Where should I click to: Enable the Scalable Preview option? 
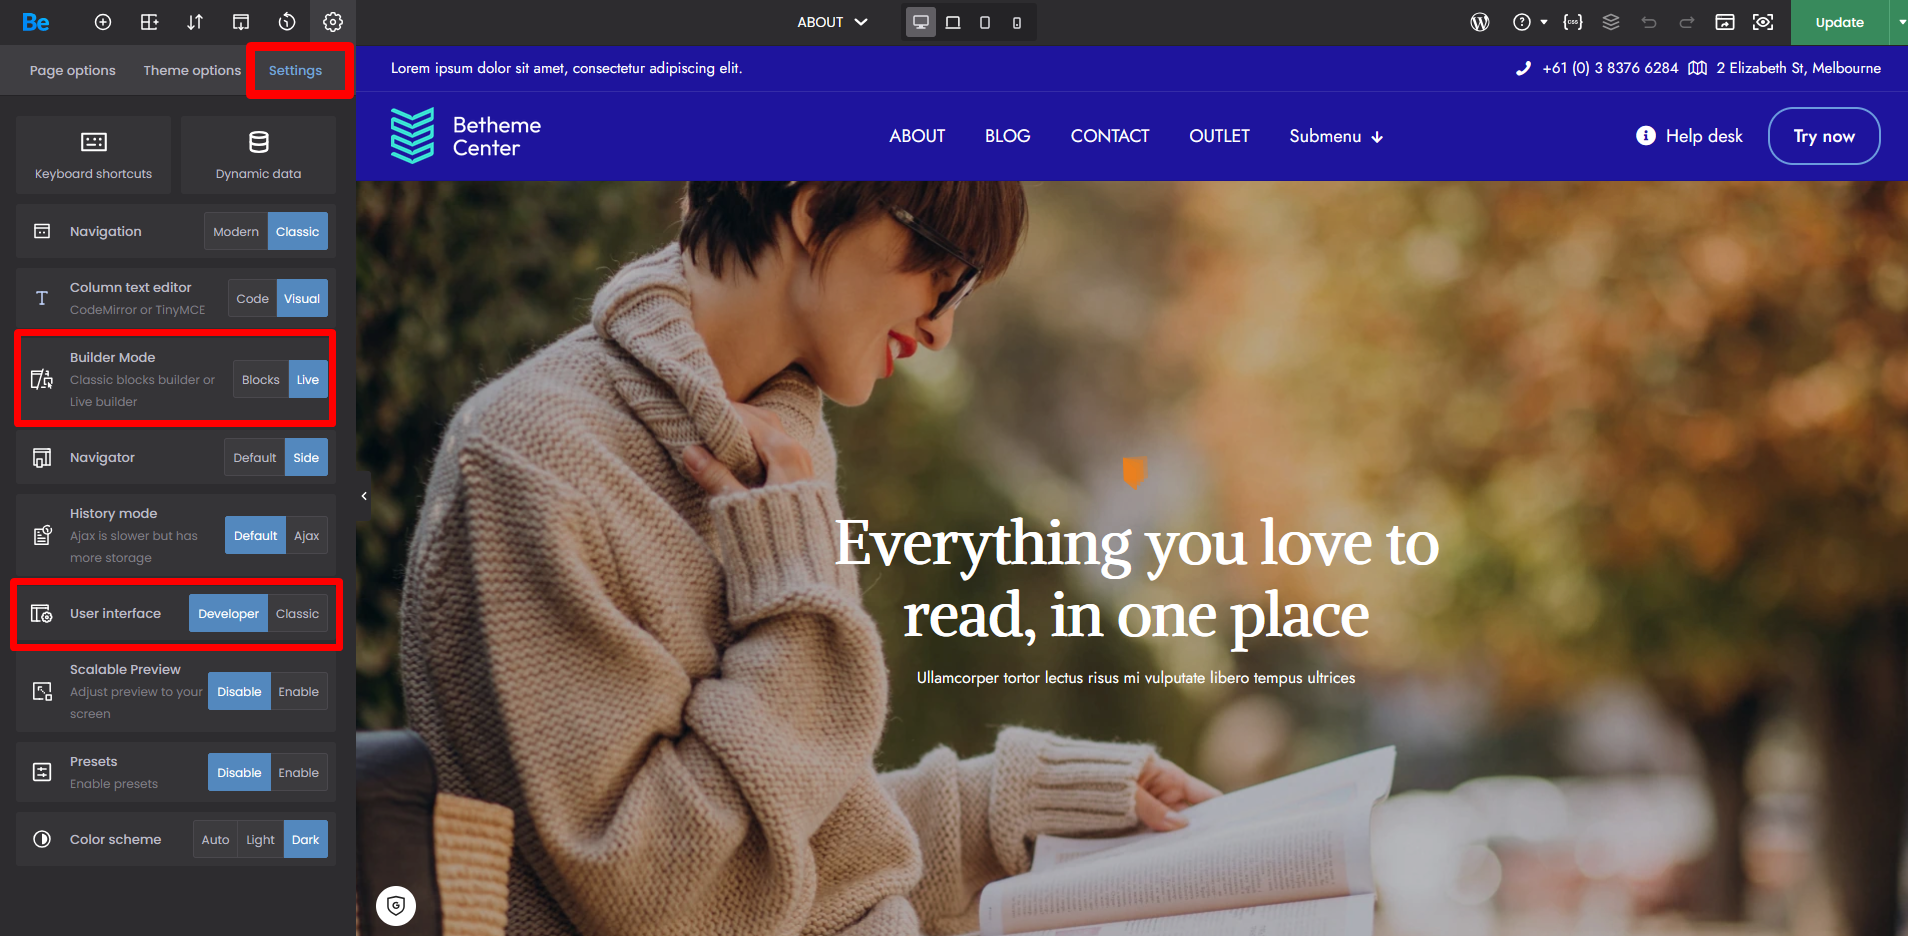point(299,691)
